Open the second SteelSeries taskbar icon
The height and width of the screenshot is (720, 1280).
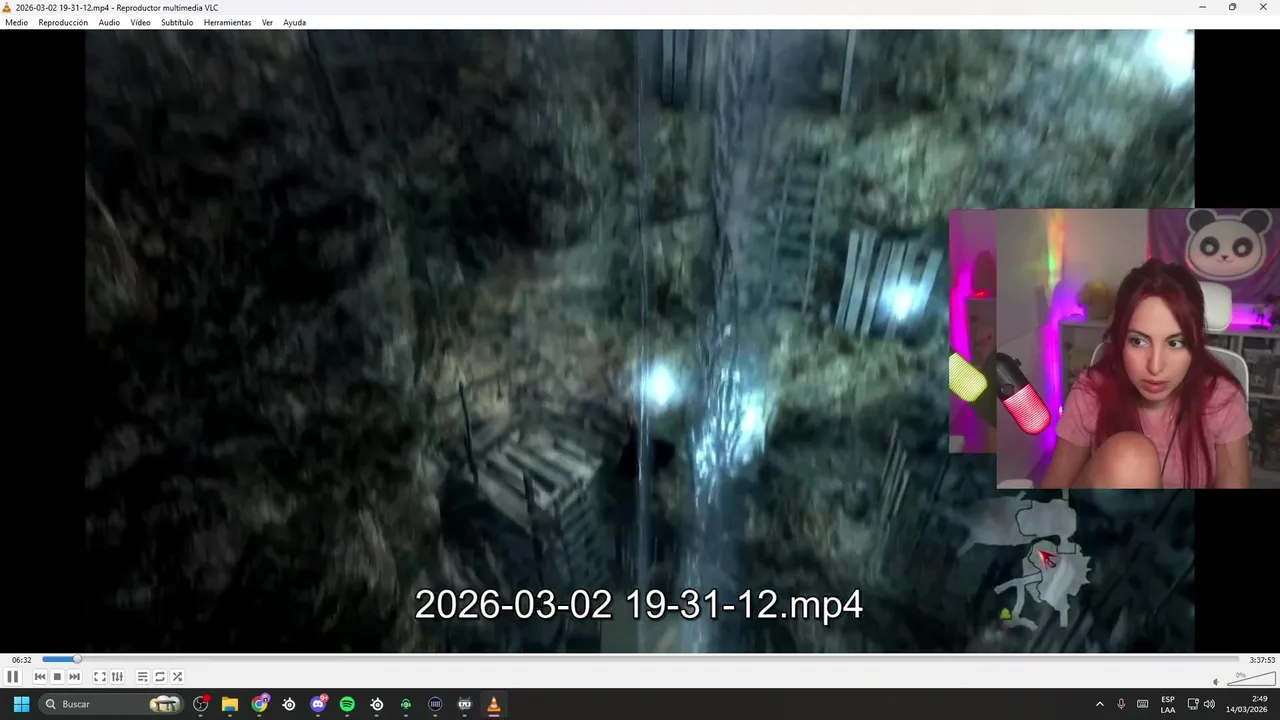377,704
